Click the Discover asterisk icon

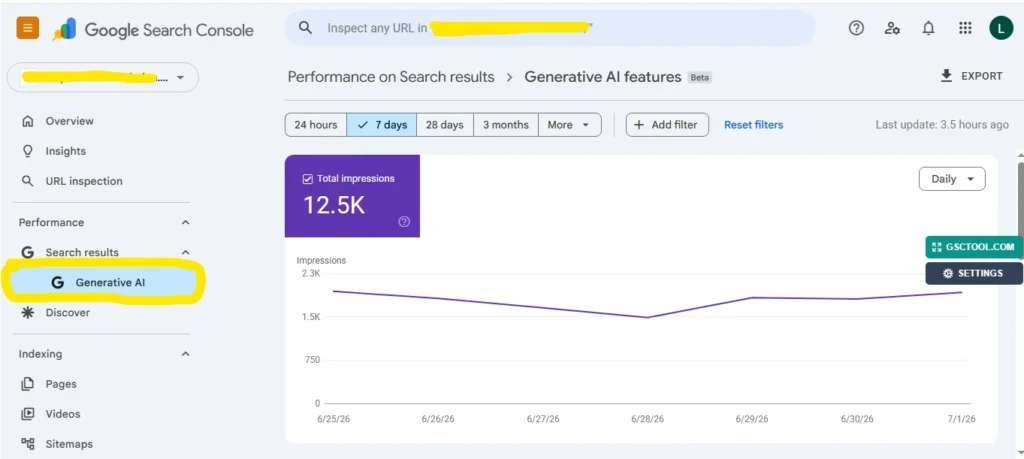coord(27,312)
